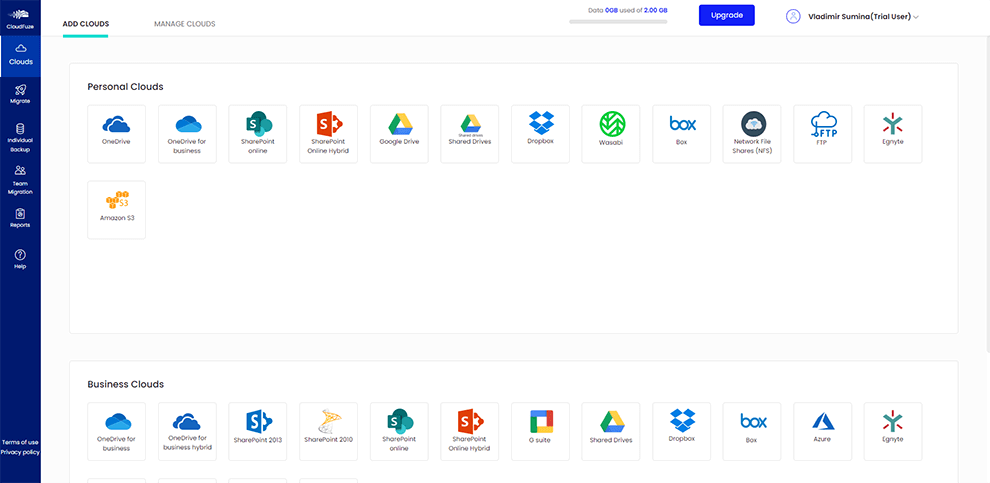This screenshot has height=483, width=990.
Task: Open Team Migration in sidebar
Action: coord(20,180)
